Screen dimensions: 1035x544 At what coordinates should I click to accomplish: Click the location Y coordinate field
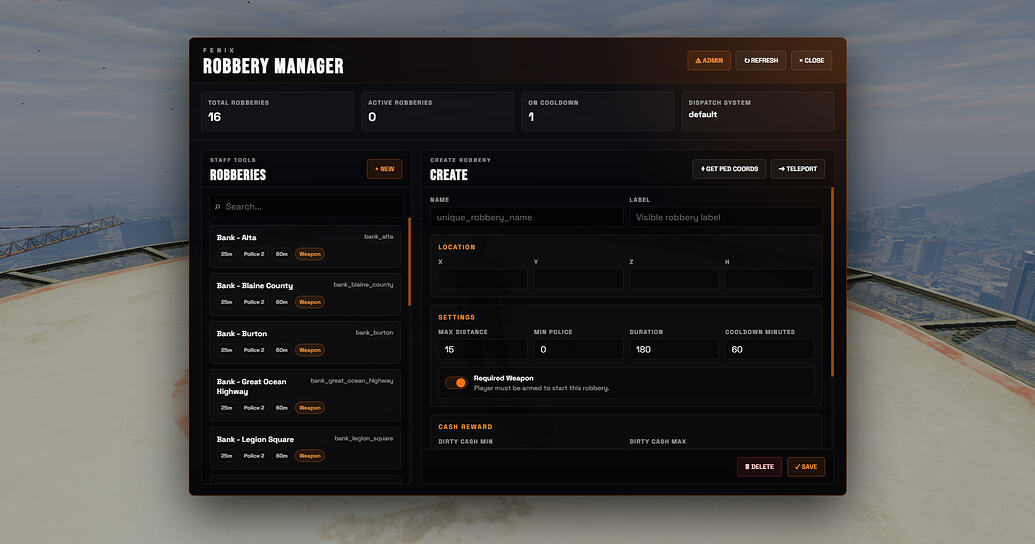pos(578,279)
